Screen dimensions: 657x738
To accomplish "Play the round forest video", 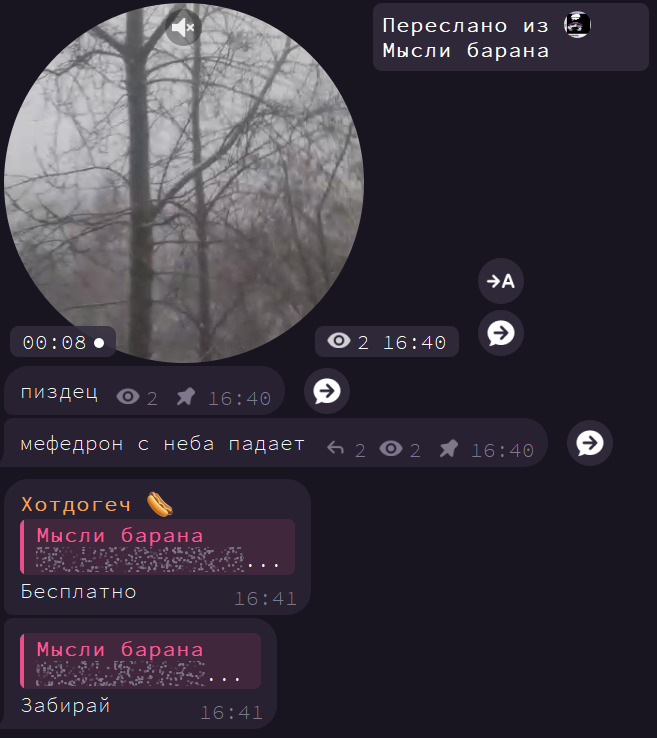I will click(184, 183).
